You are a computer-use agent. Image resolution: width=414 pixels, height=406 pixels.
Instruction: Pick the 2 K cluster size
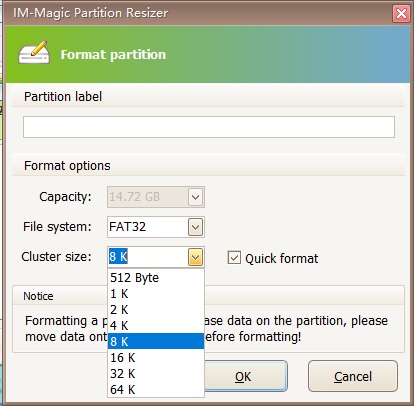(x=156, y=310)
